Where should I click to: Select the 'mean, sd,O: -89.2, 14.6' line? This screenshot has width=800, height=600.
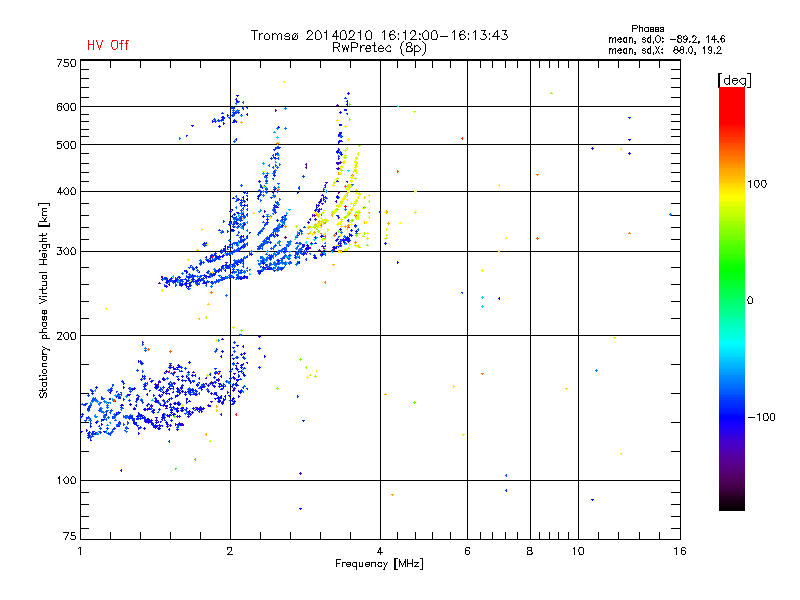coord(666,39)
